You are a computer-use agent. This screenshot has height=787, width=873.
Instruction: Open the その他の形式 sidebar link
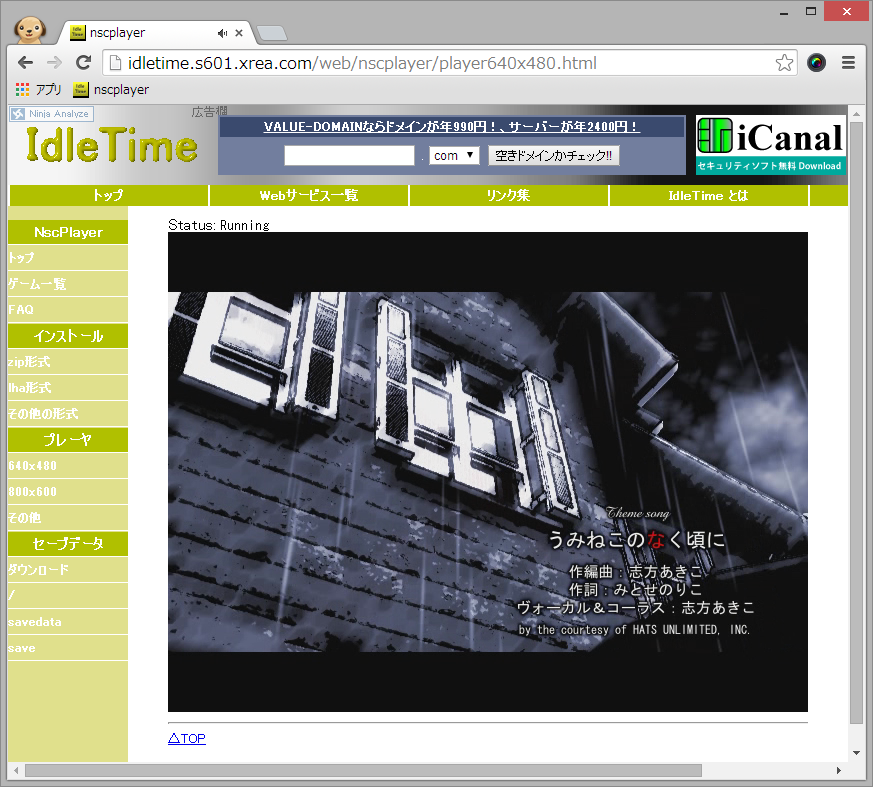point(68,414)
